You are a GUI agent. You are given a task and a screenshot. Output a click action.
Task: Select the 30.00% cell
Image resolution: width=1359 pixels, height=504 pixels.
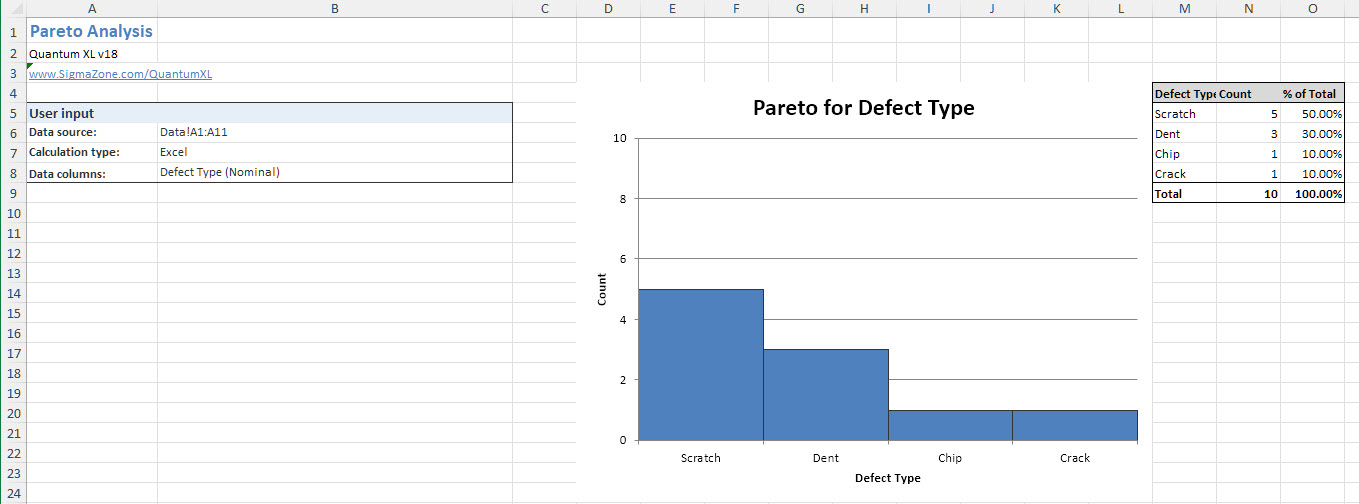(x=1312, y=133)
